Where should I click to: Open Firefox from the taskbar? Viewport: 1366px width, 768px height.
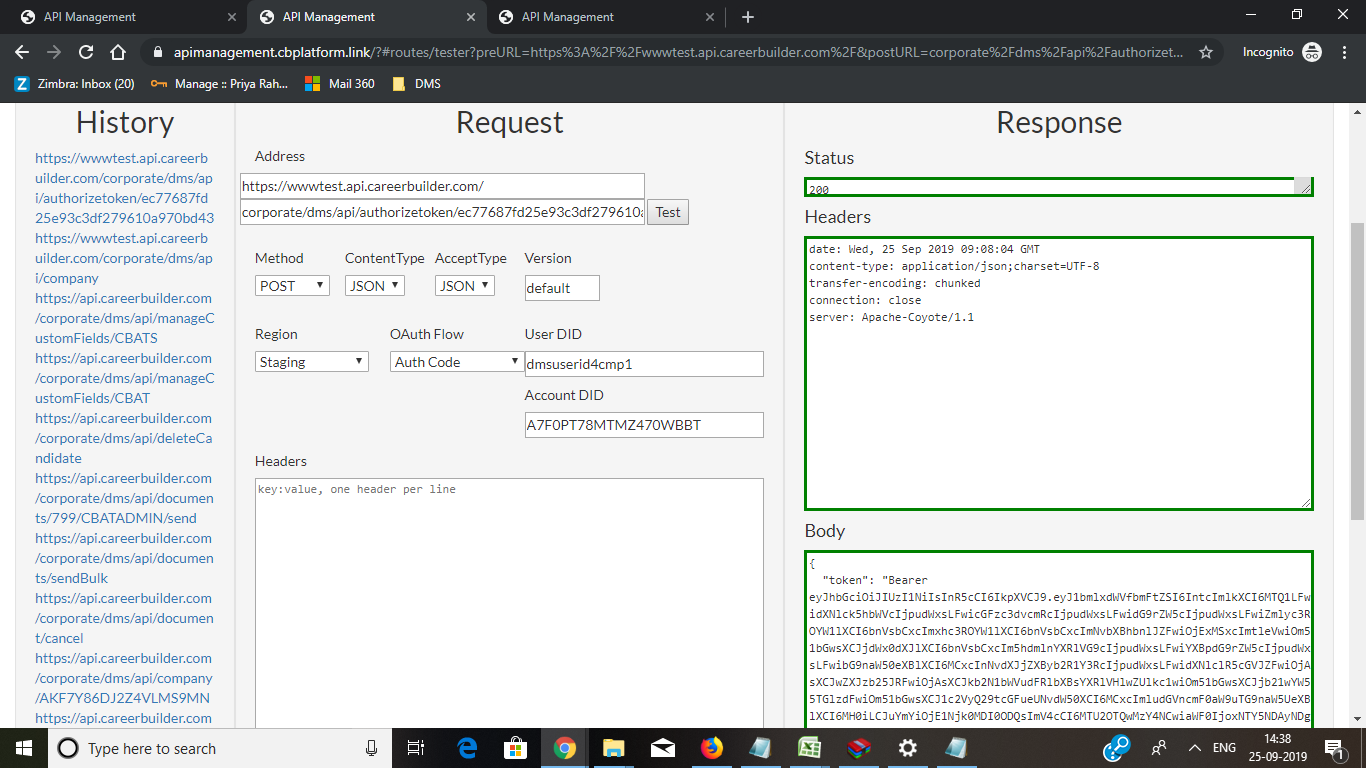711,748
